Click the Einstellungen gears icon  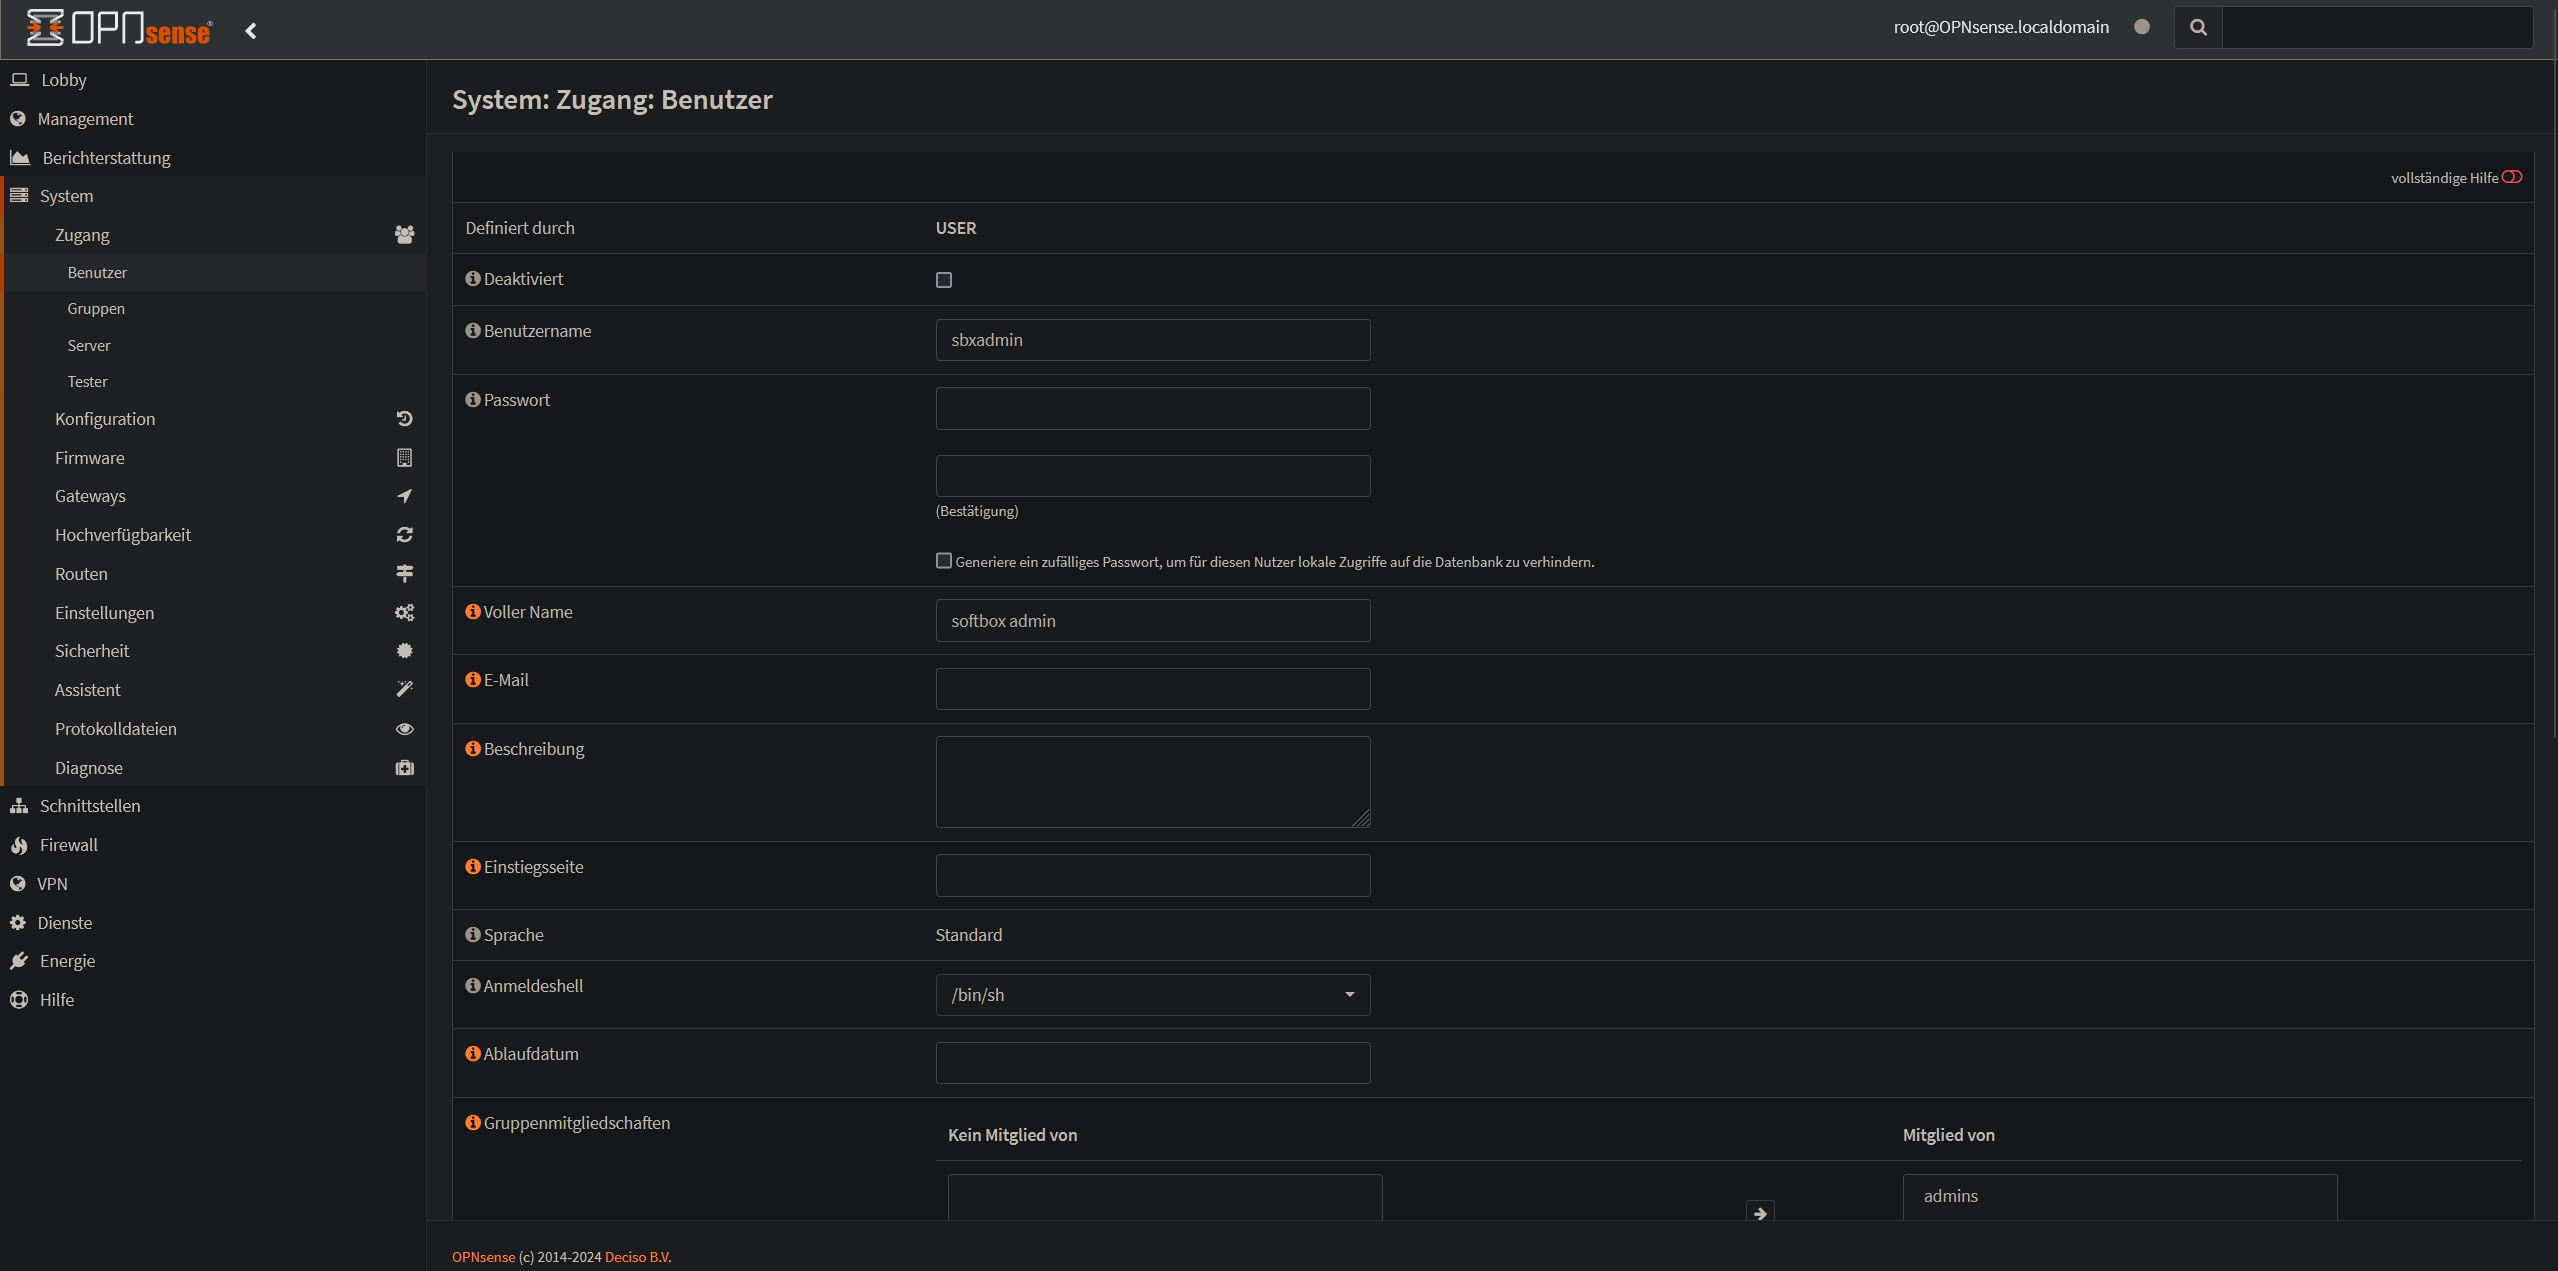tap(404, 613)
